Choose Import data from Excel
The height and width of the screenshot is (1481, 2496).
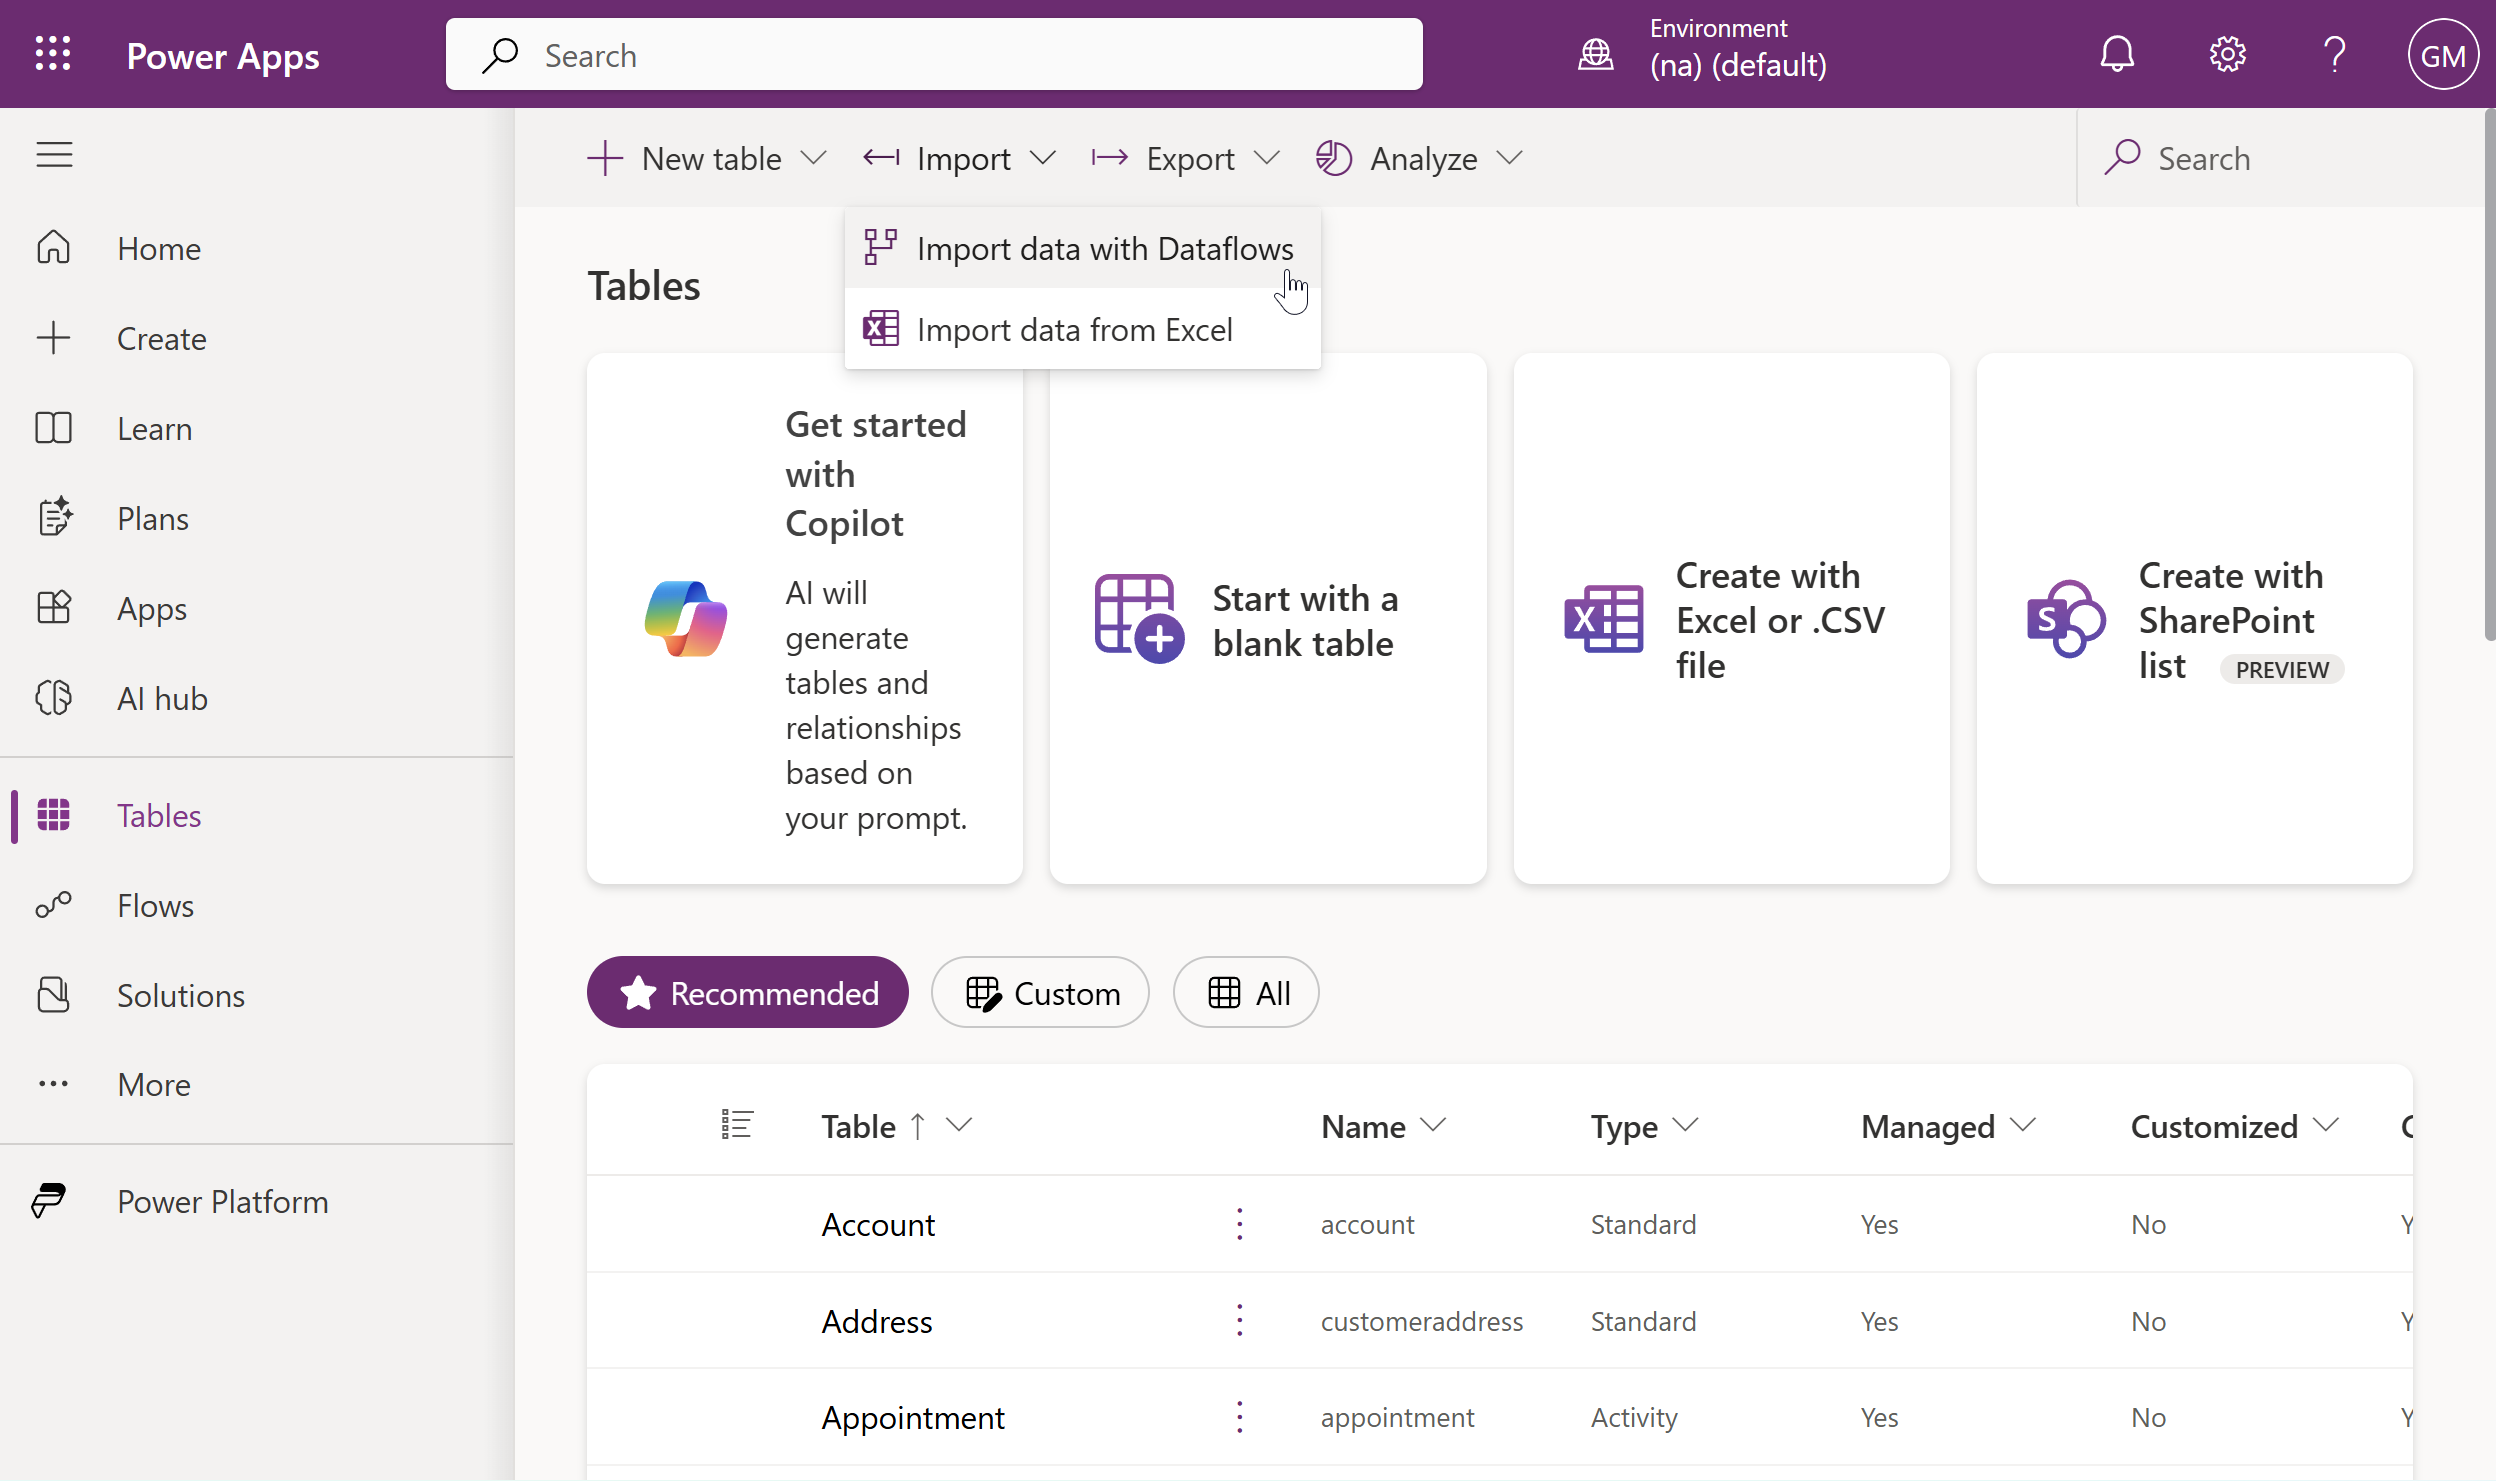[1074, 329]
